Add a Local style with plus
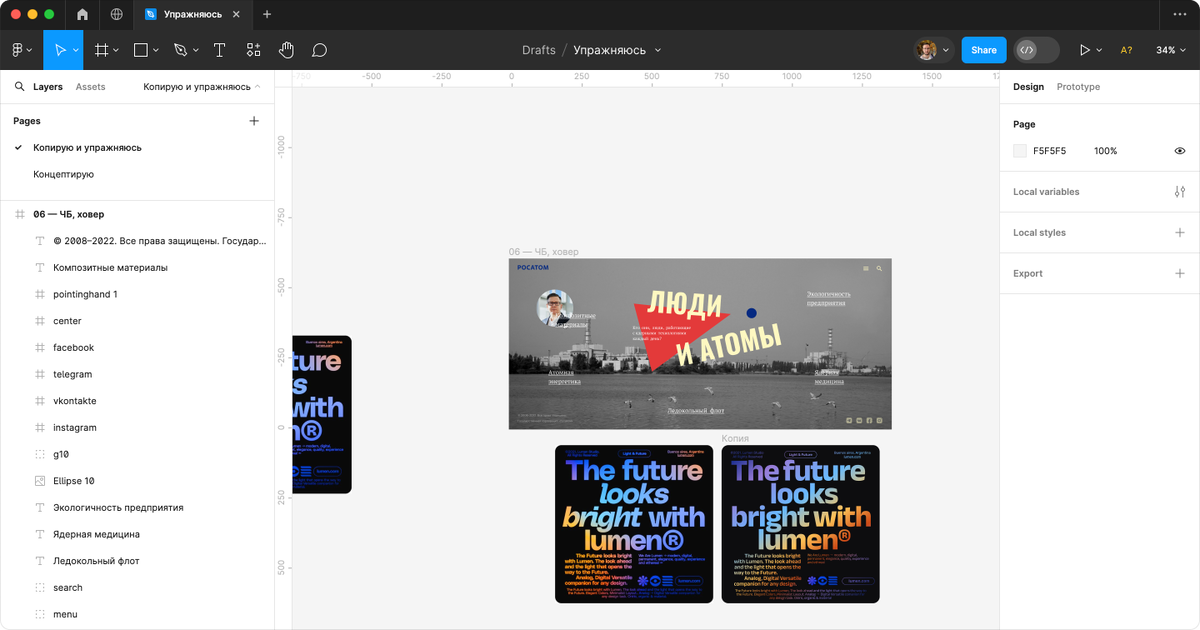This screenshot has width=1200, height=630. click(1180, 233)
